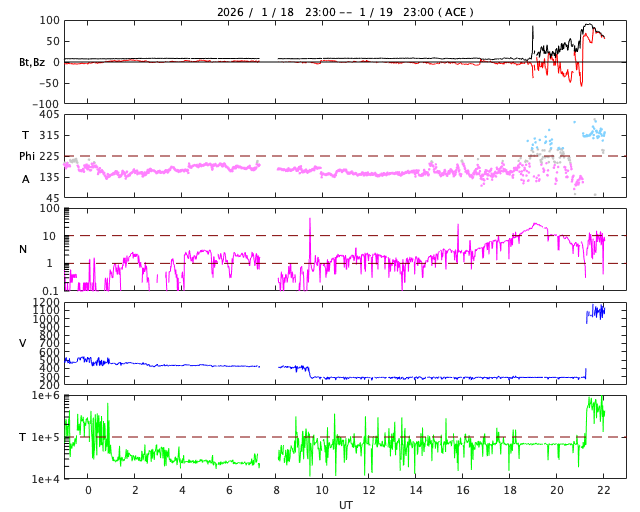Screen dimensions: 640x512
Task: Click the '4' hour tick on UT axis
Action: tap(182, 490)
